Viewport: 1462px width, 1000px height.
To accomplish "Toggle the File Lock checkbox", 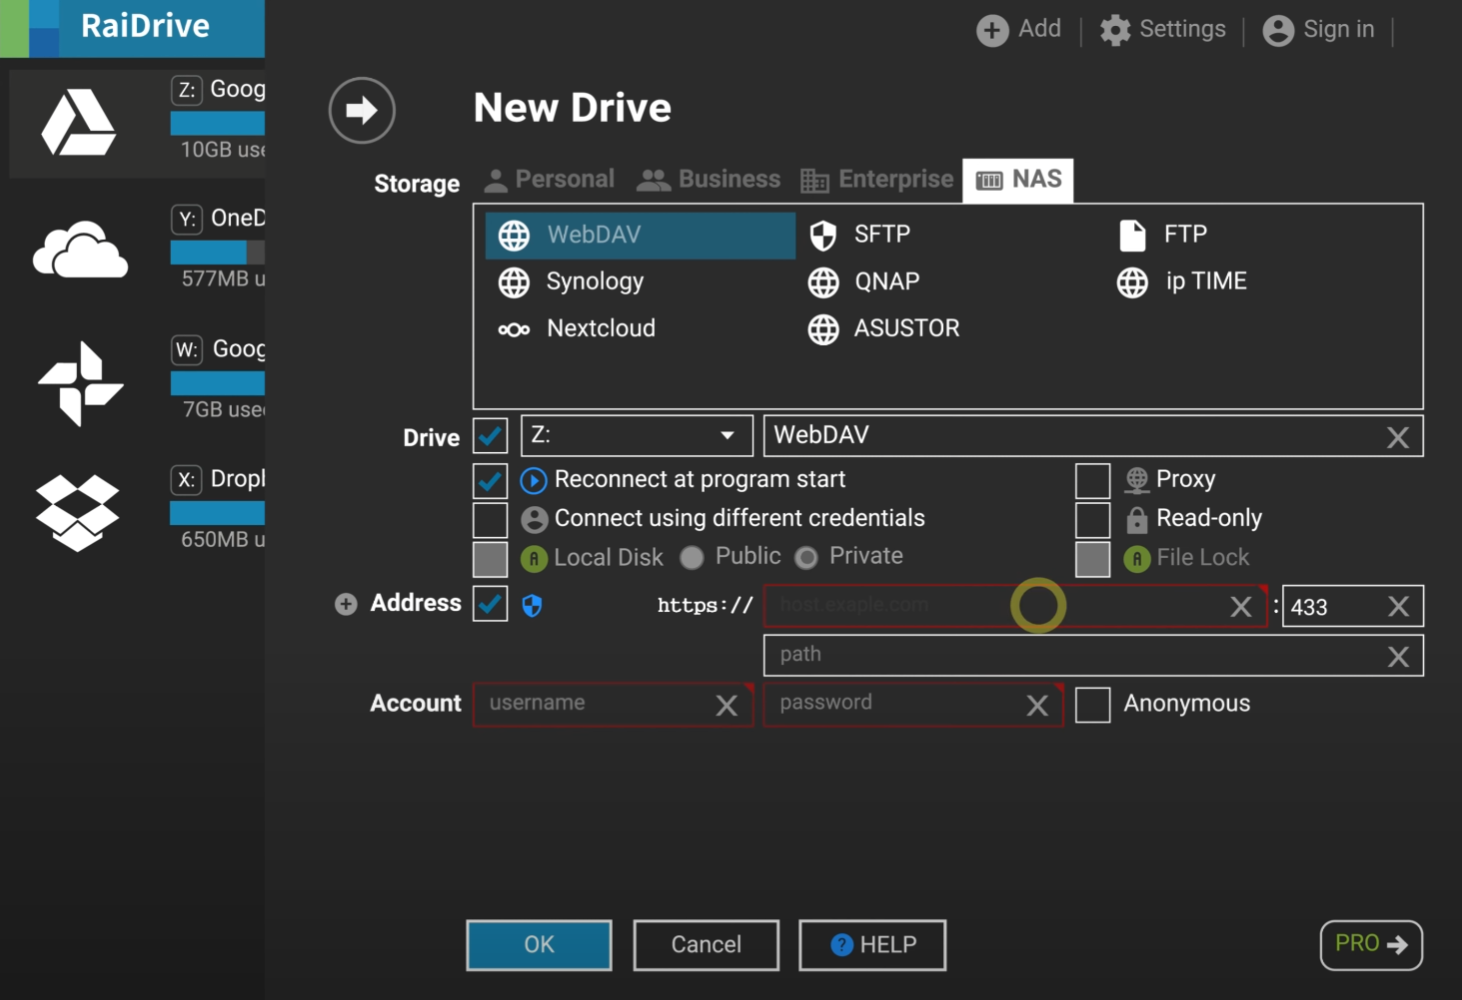I will (x=1093, y=559).
